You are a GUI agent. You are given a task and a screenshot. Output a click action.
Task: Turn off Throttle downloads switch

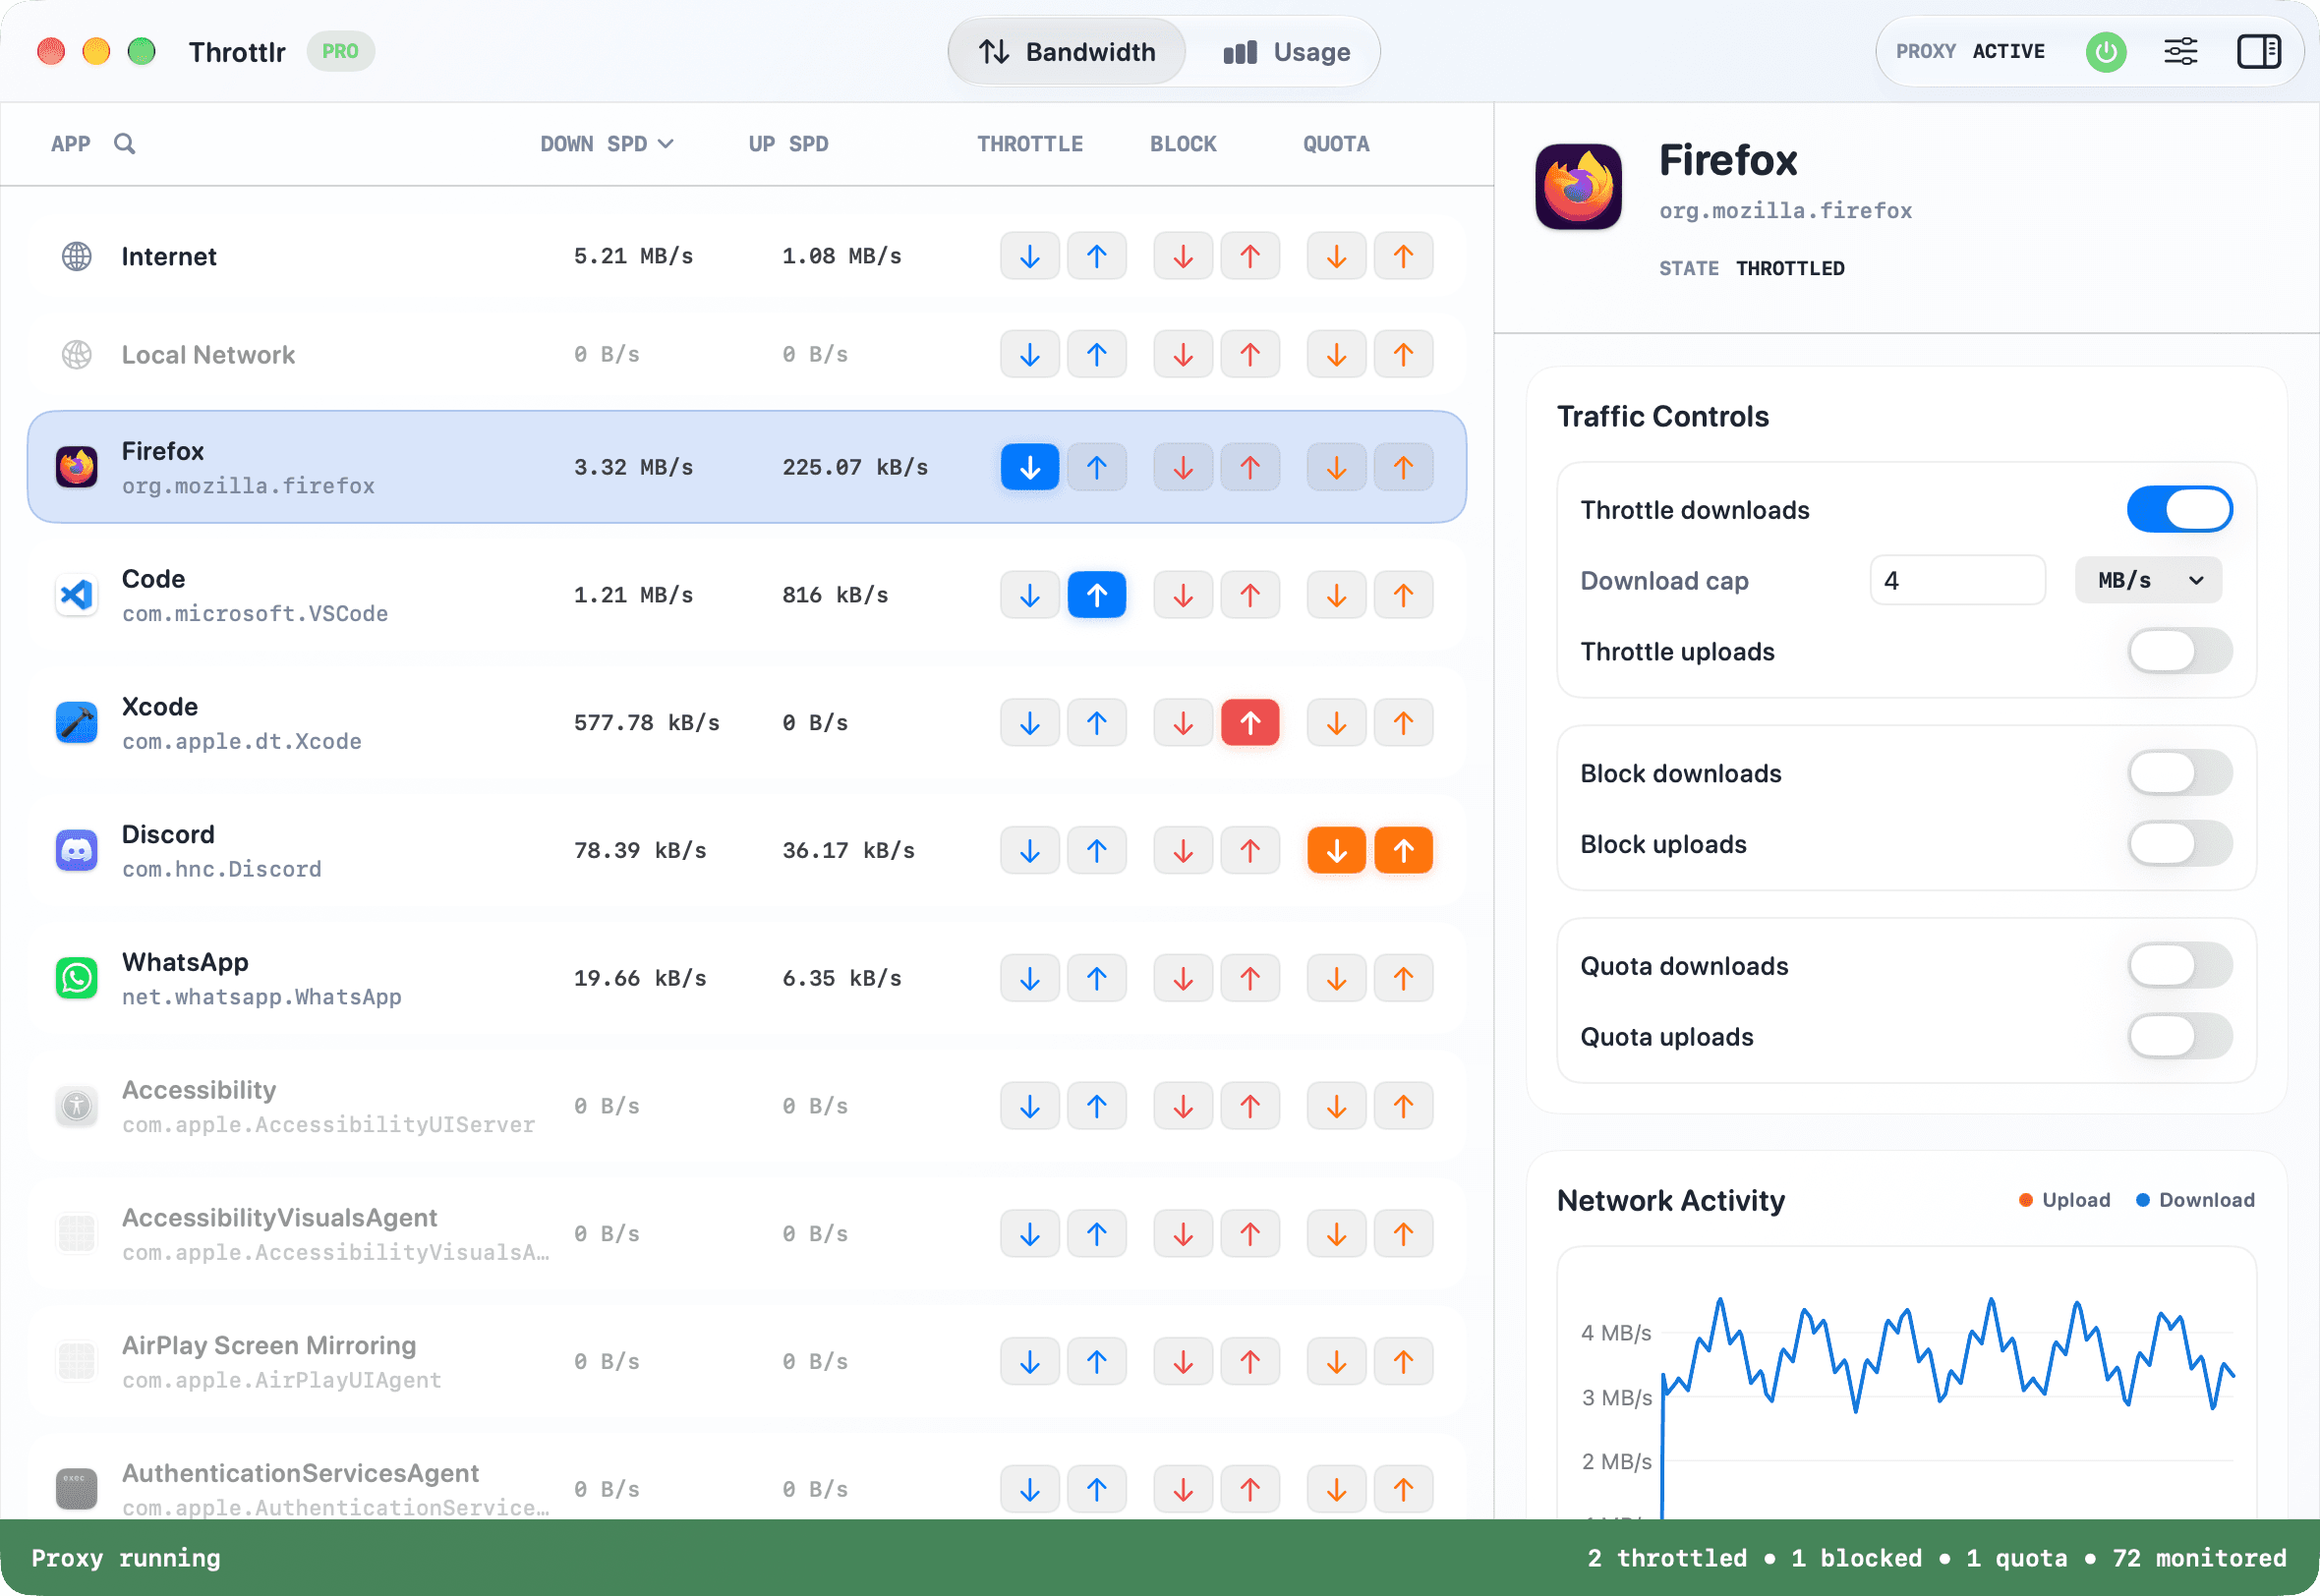coord(2179,510)
